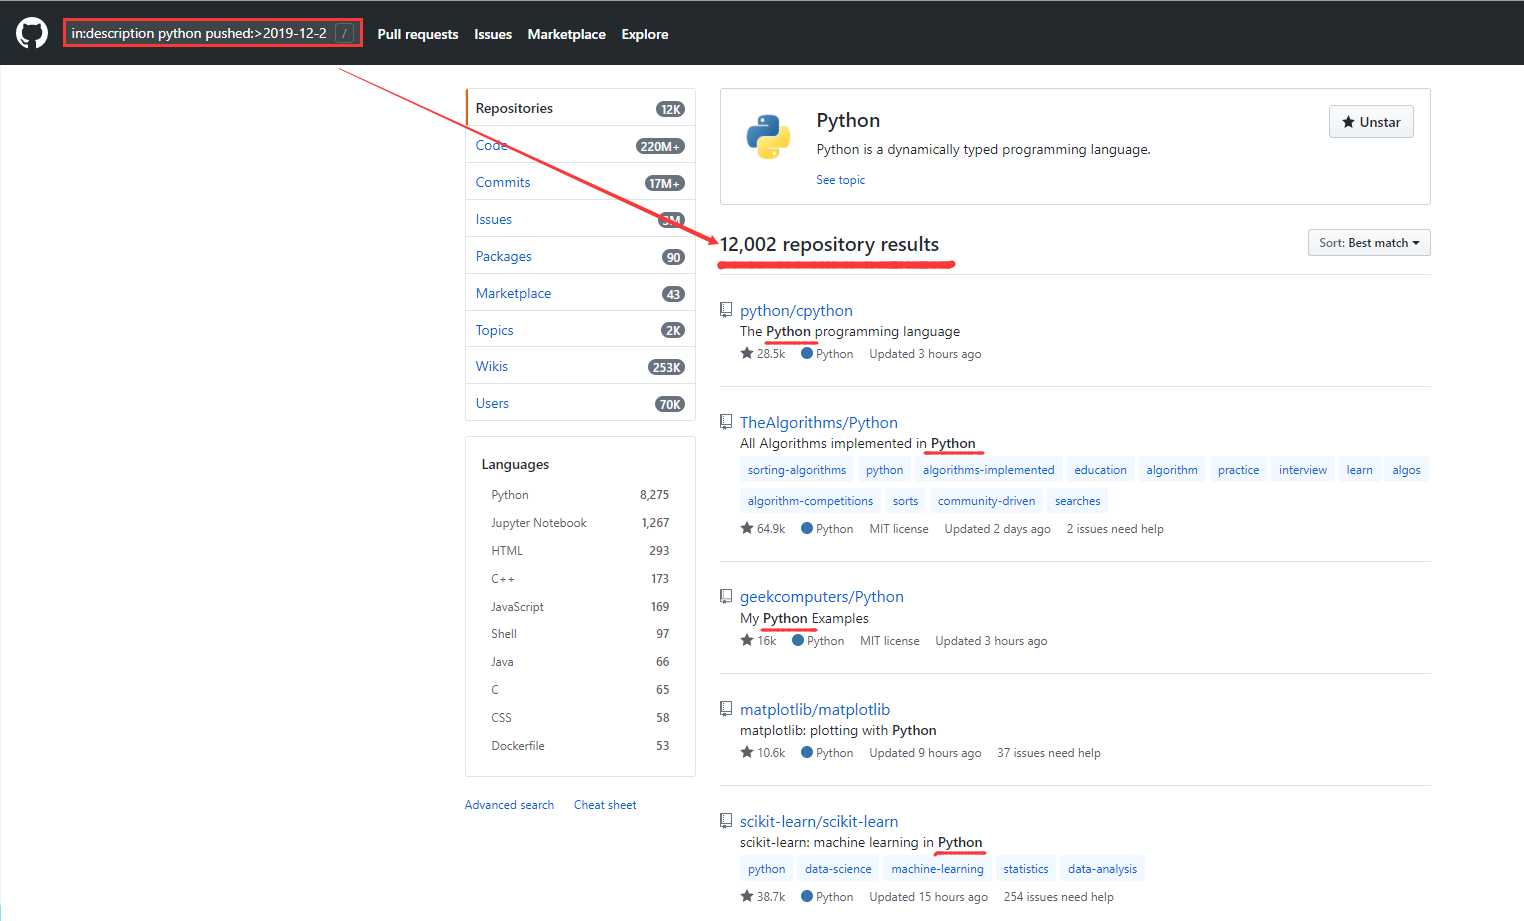Click the repo icon beside TheAlgorithms/Python
The width and height of the screenshot is (1524, 921).
(726, 422)
